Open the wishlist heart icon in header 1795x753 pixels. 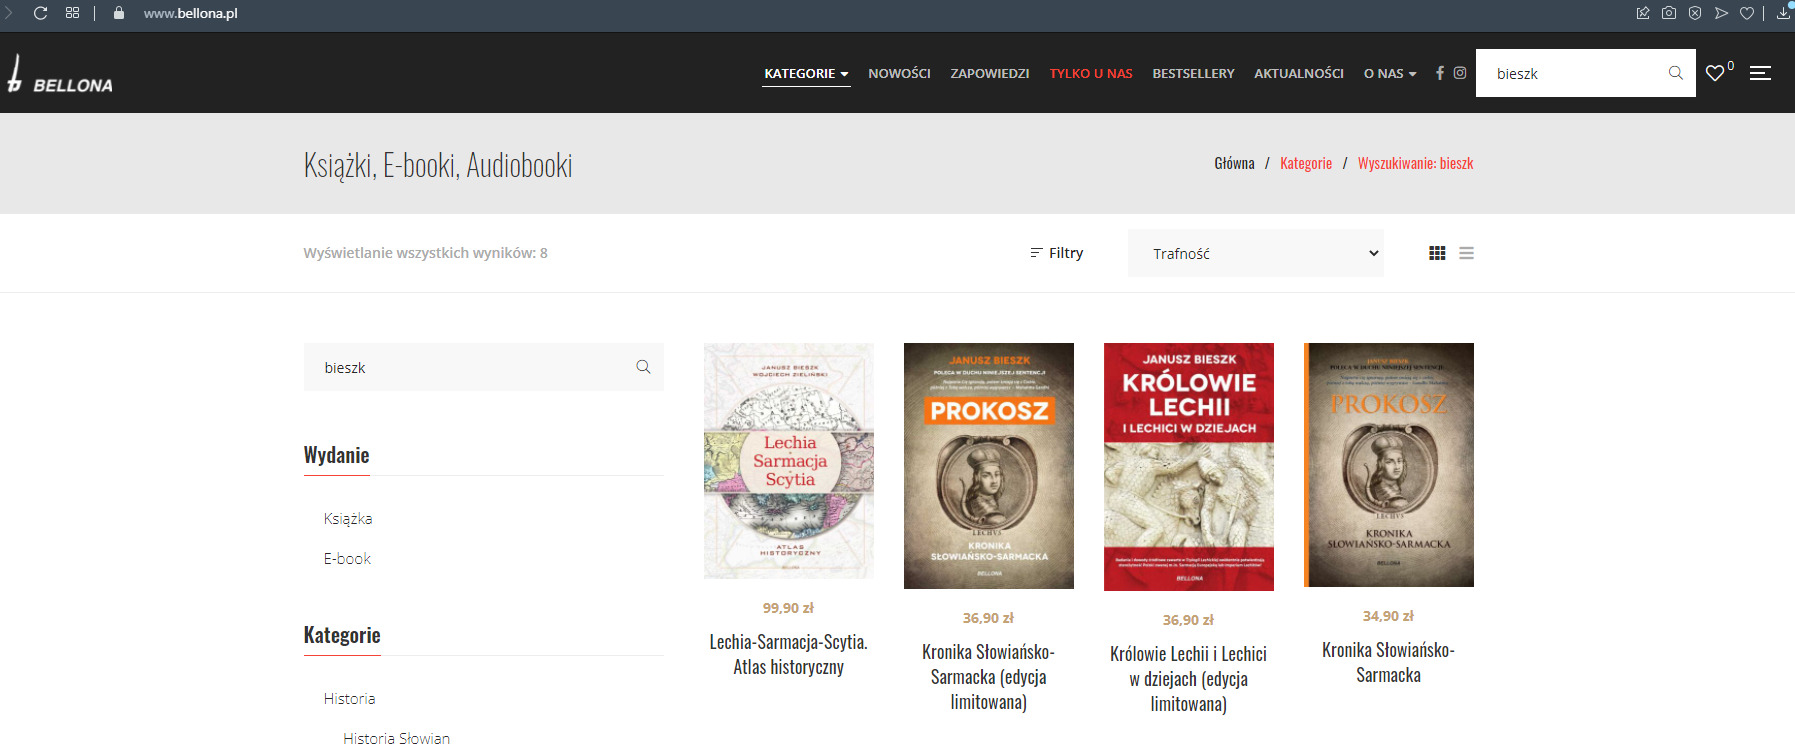coord(1716,73)
